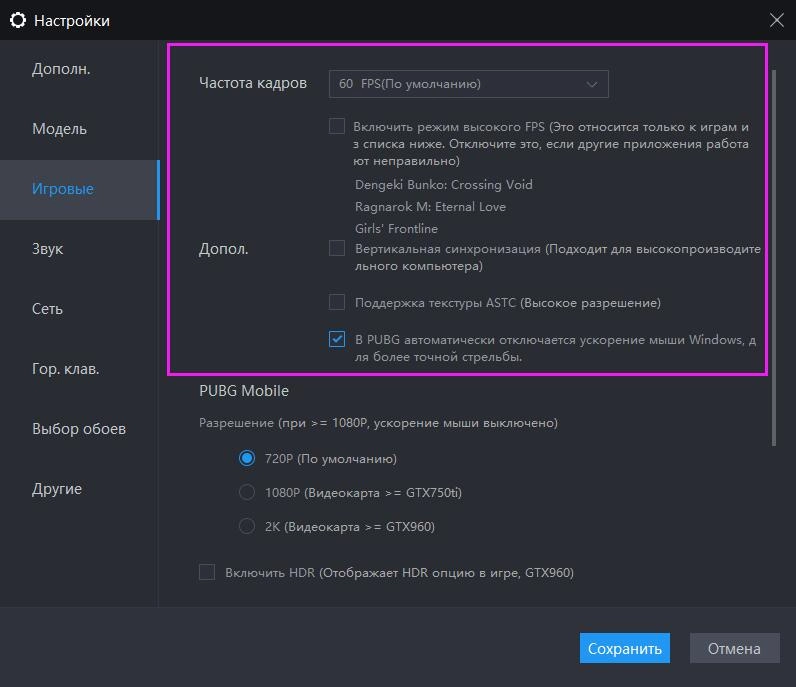Toggle Вертикальная синхронизация checkbox

coord(337,248)
